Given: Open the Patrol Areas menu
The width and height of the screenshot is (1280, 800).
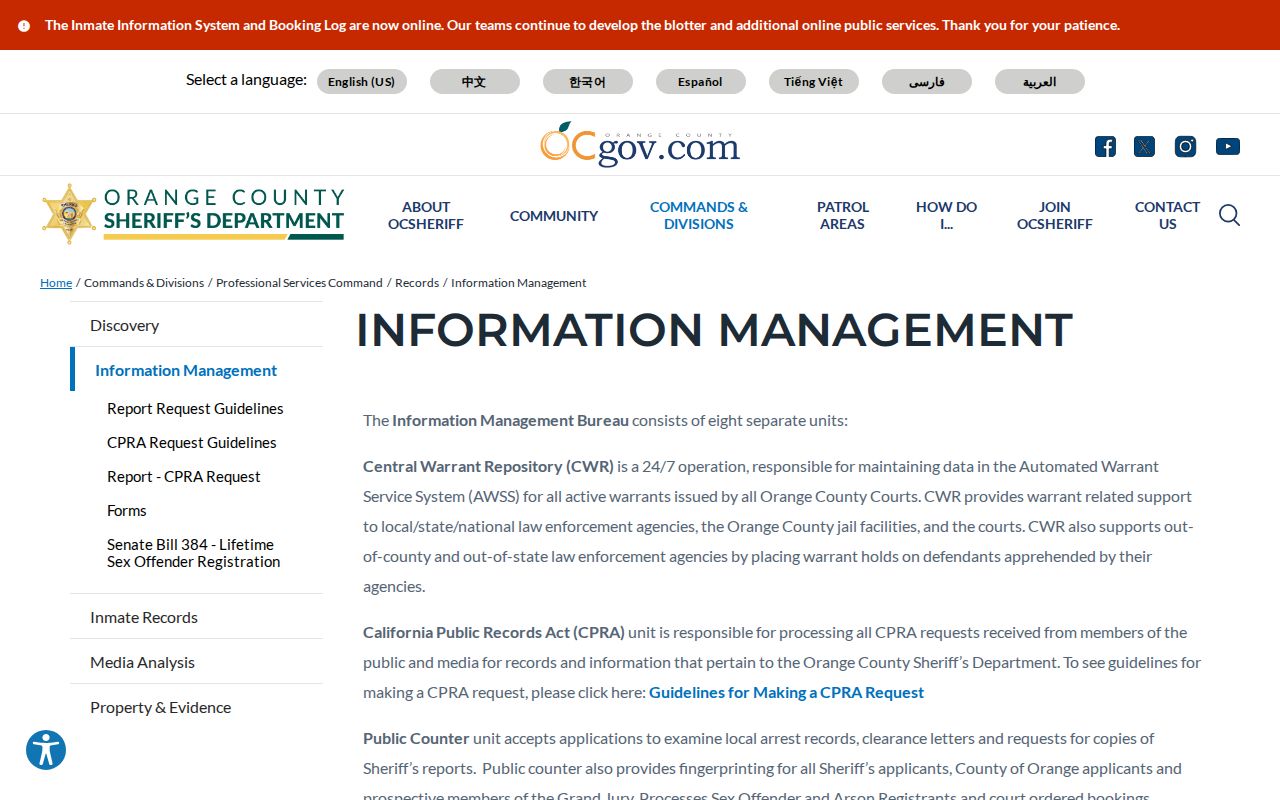Looking at the screenshot, I should coord(843,216).
